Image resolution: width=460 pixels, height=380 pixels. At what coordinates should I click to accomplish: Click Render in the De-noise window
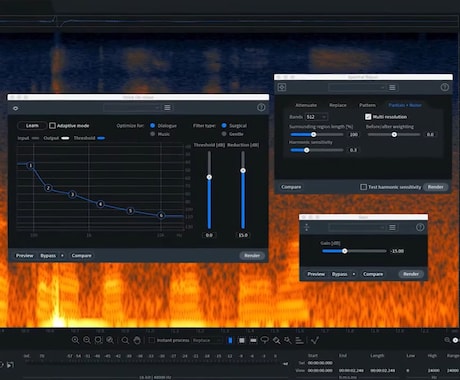[252, 255]
